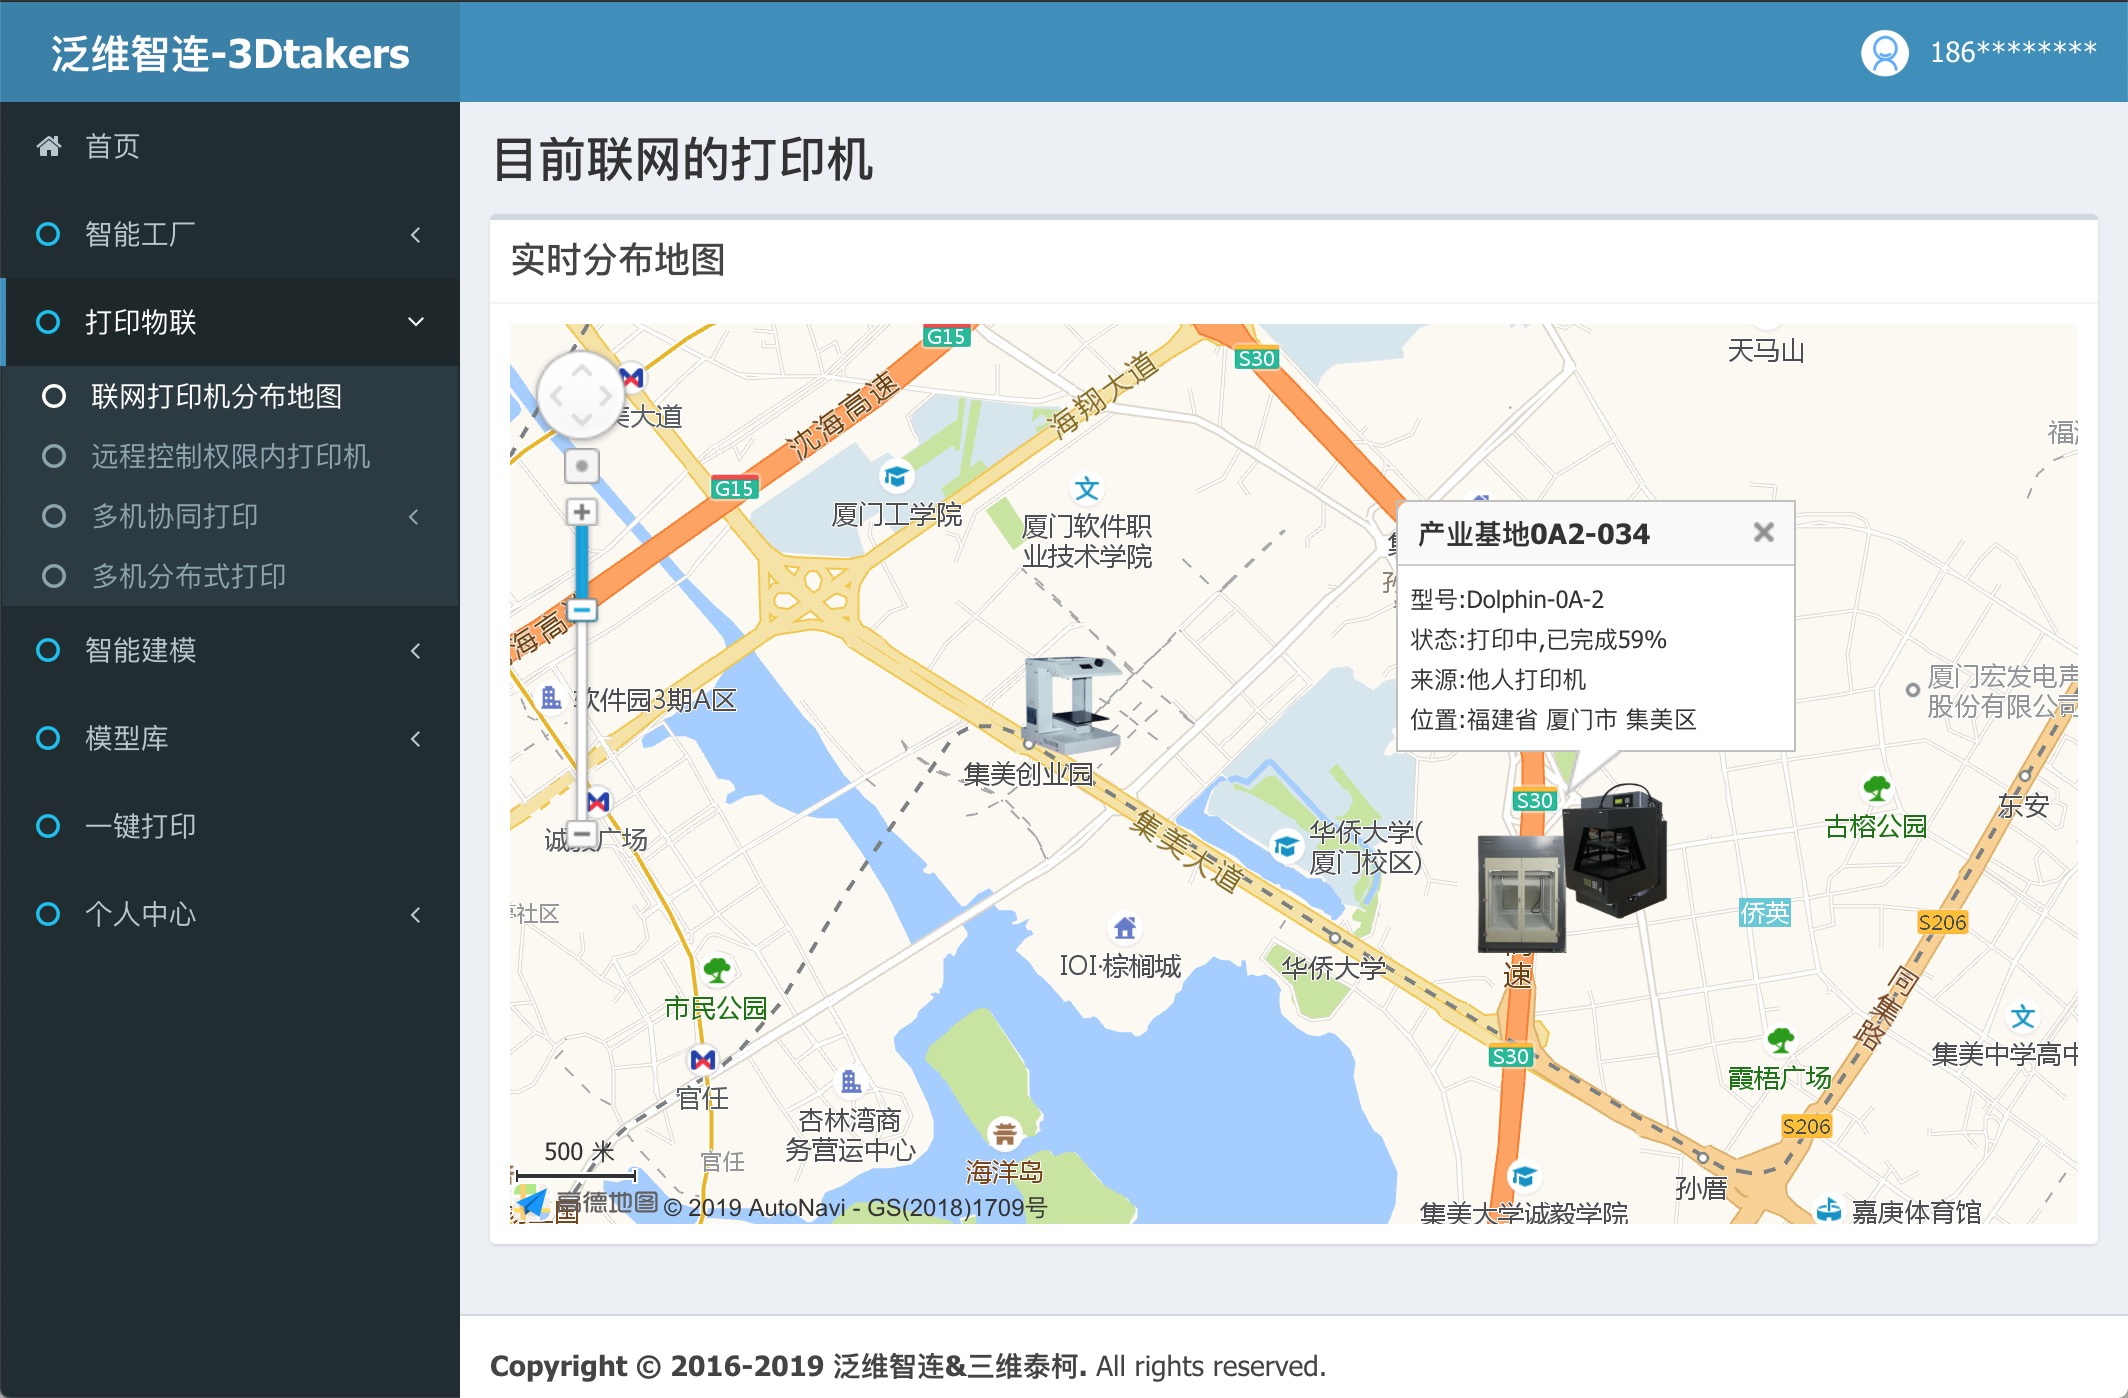The width and height of the screenshot is (2128, 1398).
Task: Click the 型号:Dolphin-0A-2 text in popup
Action: point(1507,599)
